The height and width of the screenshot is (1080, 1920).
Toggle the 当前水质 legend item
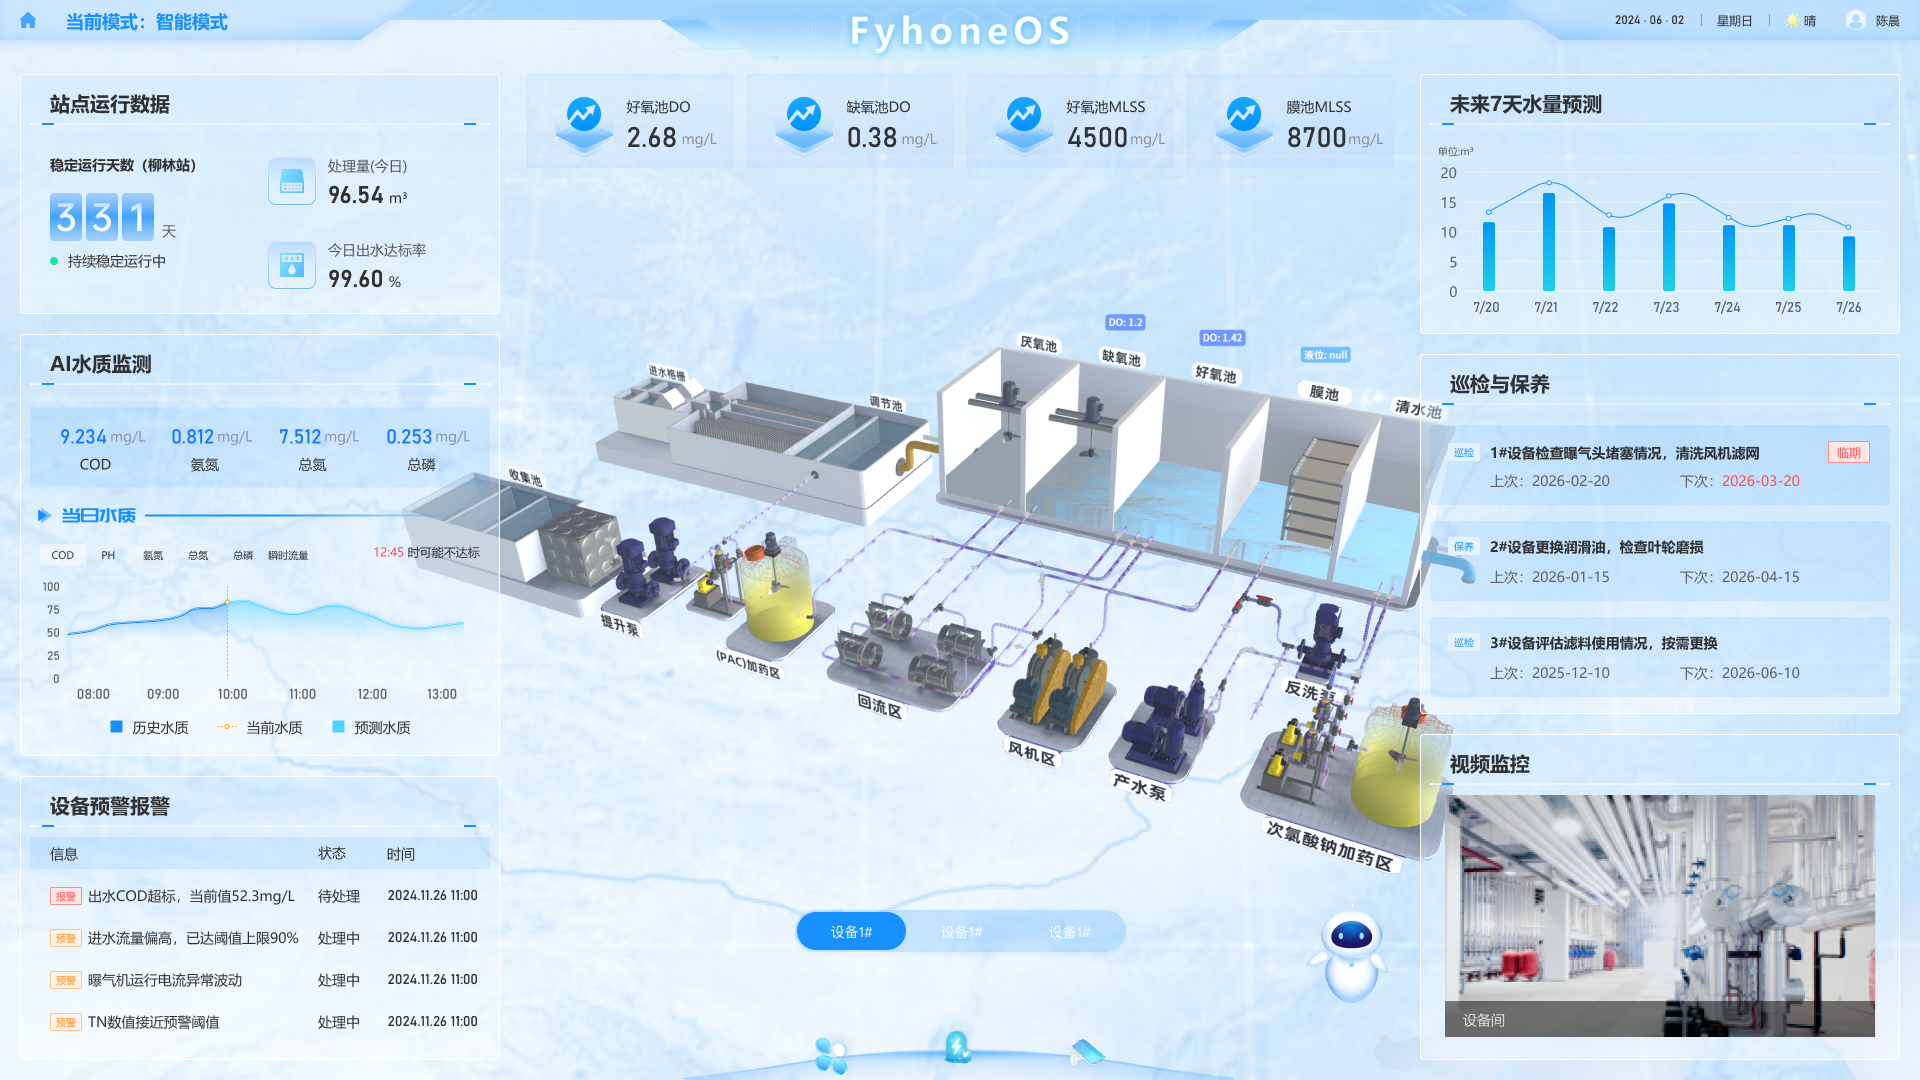[x=267, y=727]
